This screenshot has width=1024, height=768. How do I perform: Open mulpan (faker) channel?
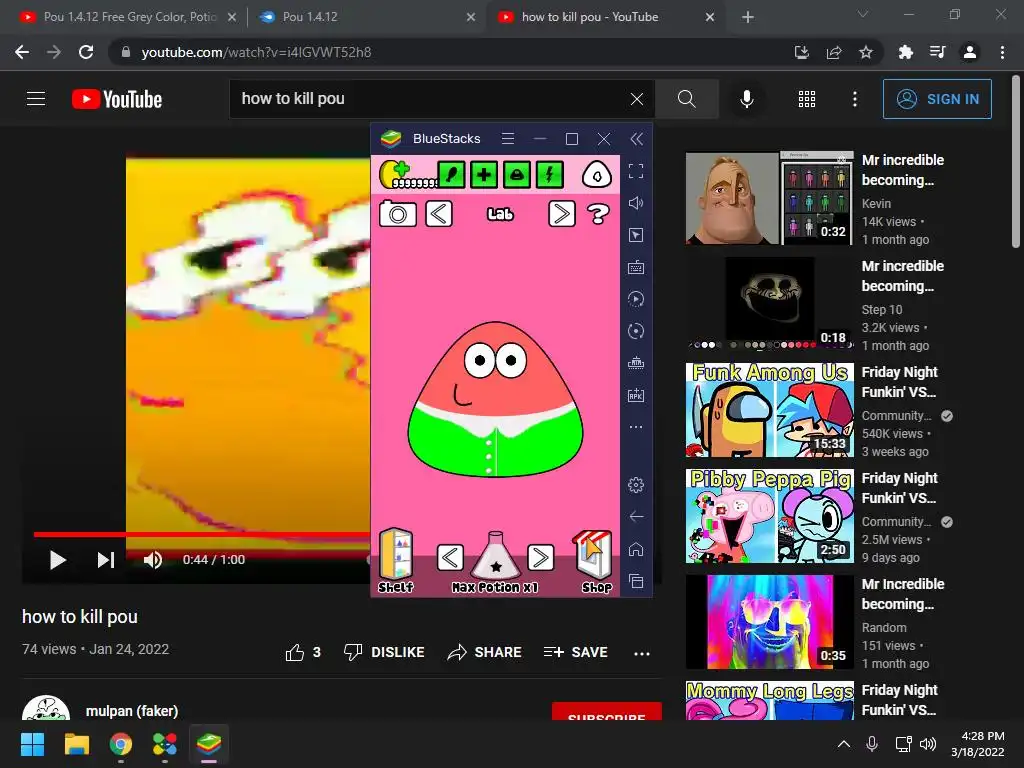pyautogui.click(x=131, y=711)
